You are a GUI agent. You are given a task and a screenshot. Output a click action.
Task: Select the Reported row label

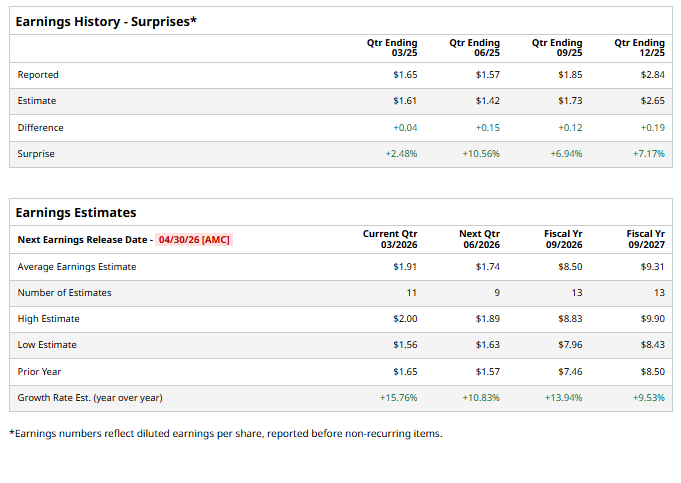click(x=38, y=75)
